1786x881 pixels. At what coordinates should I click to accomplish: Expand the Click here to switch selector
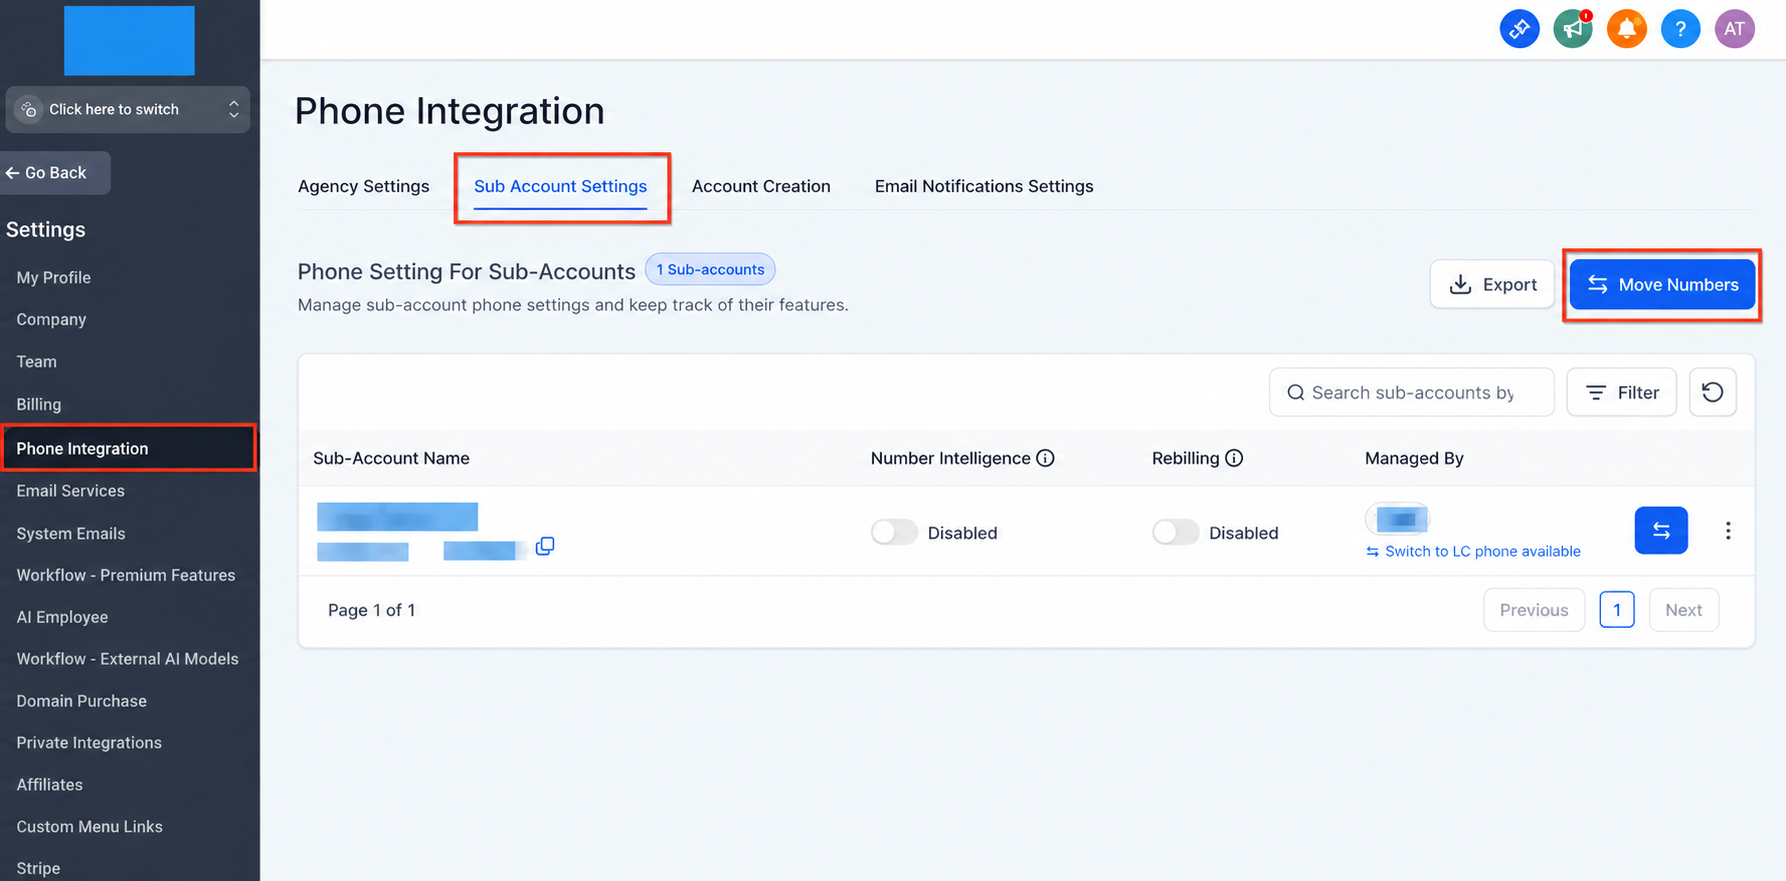click(128, 109)
